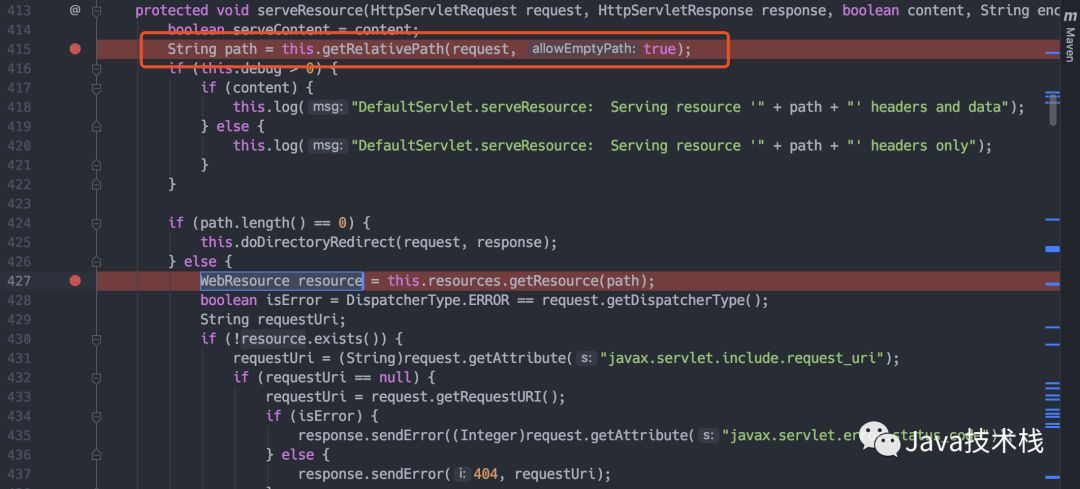This screenshot has width=1080, height=489.
Task: Click the msg: hint on line 418
Action: pos(325,107)
